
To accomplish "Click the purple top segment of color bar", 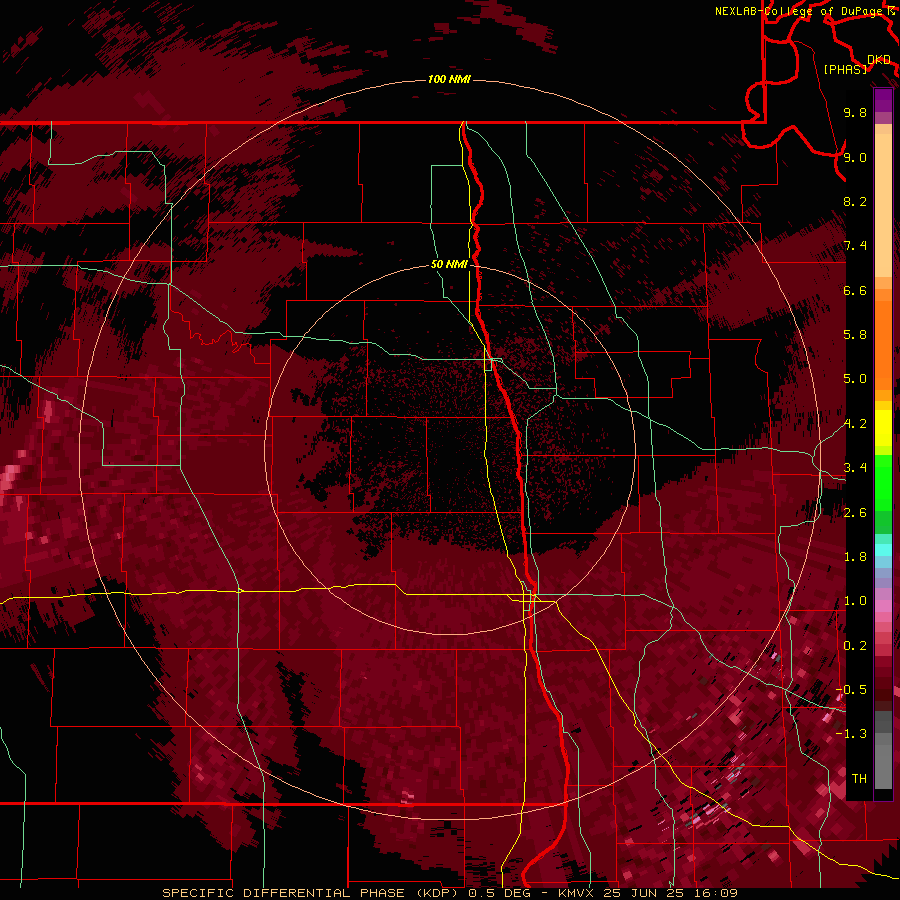I will point(883,100).
